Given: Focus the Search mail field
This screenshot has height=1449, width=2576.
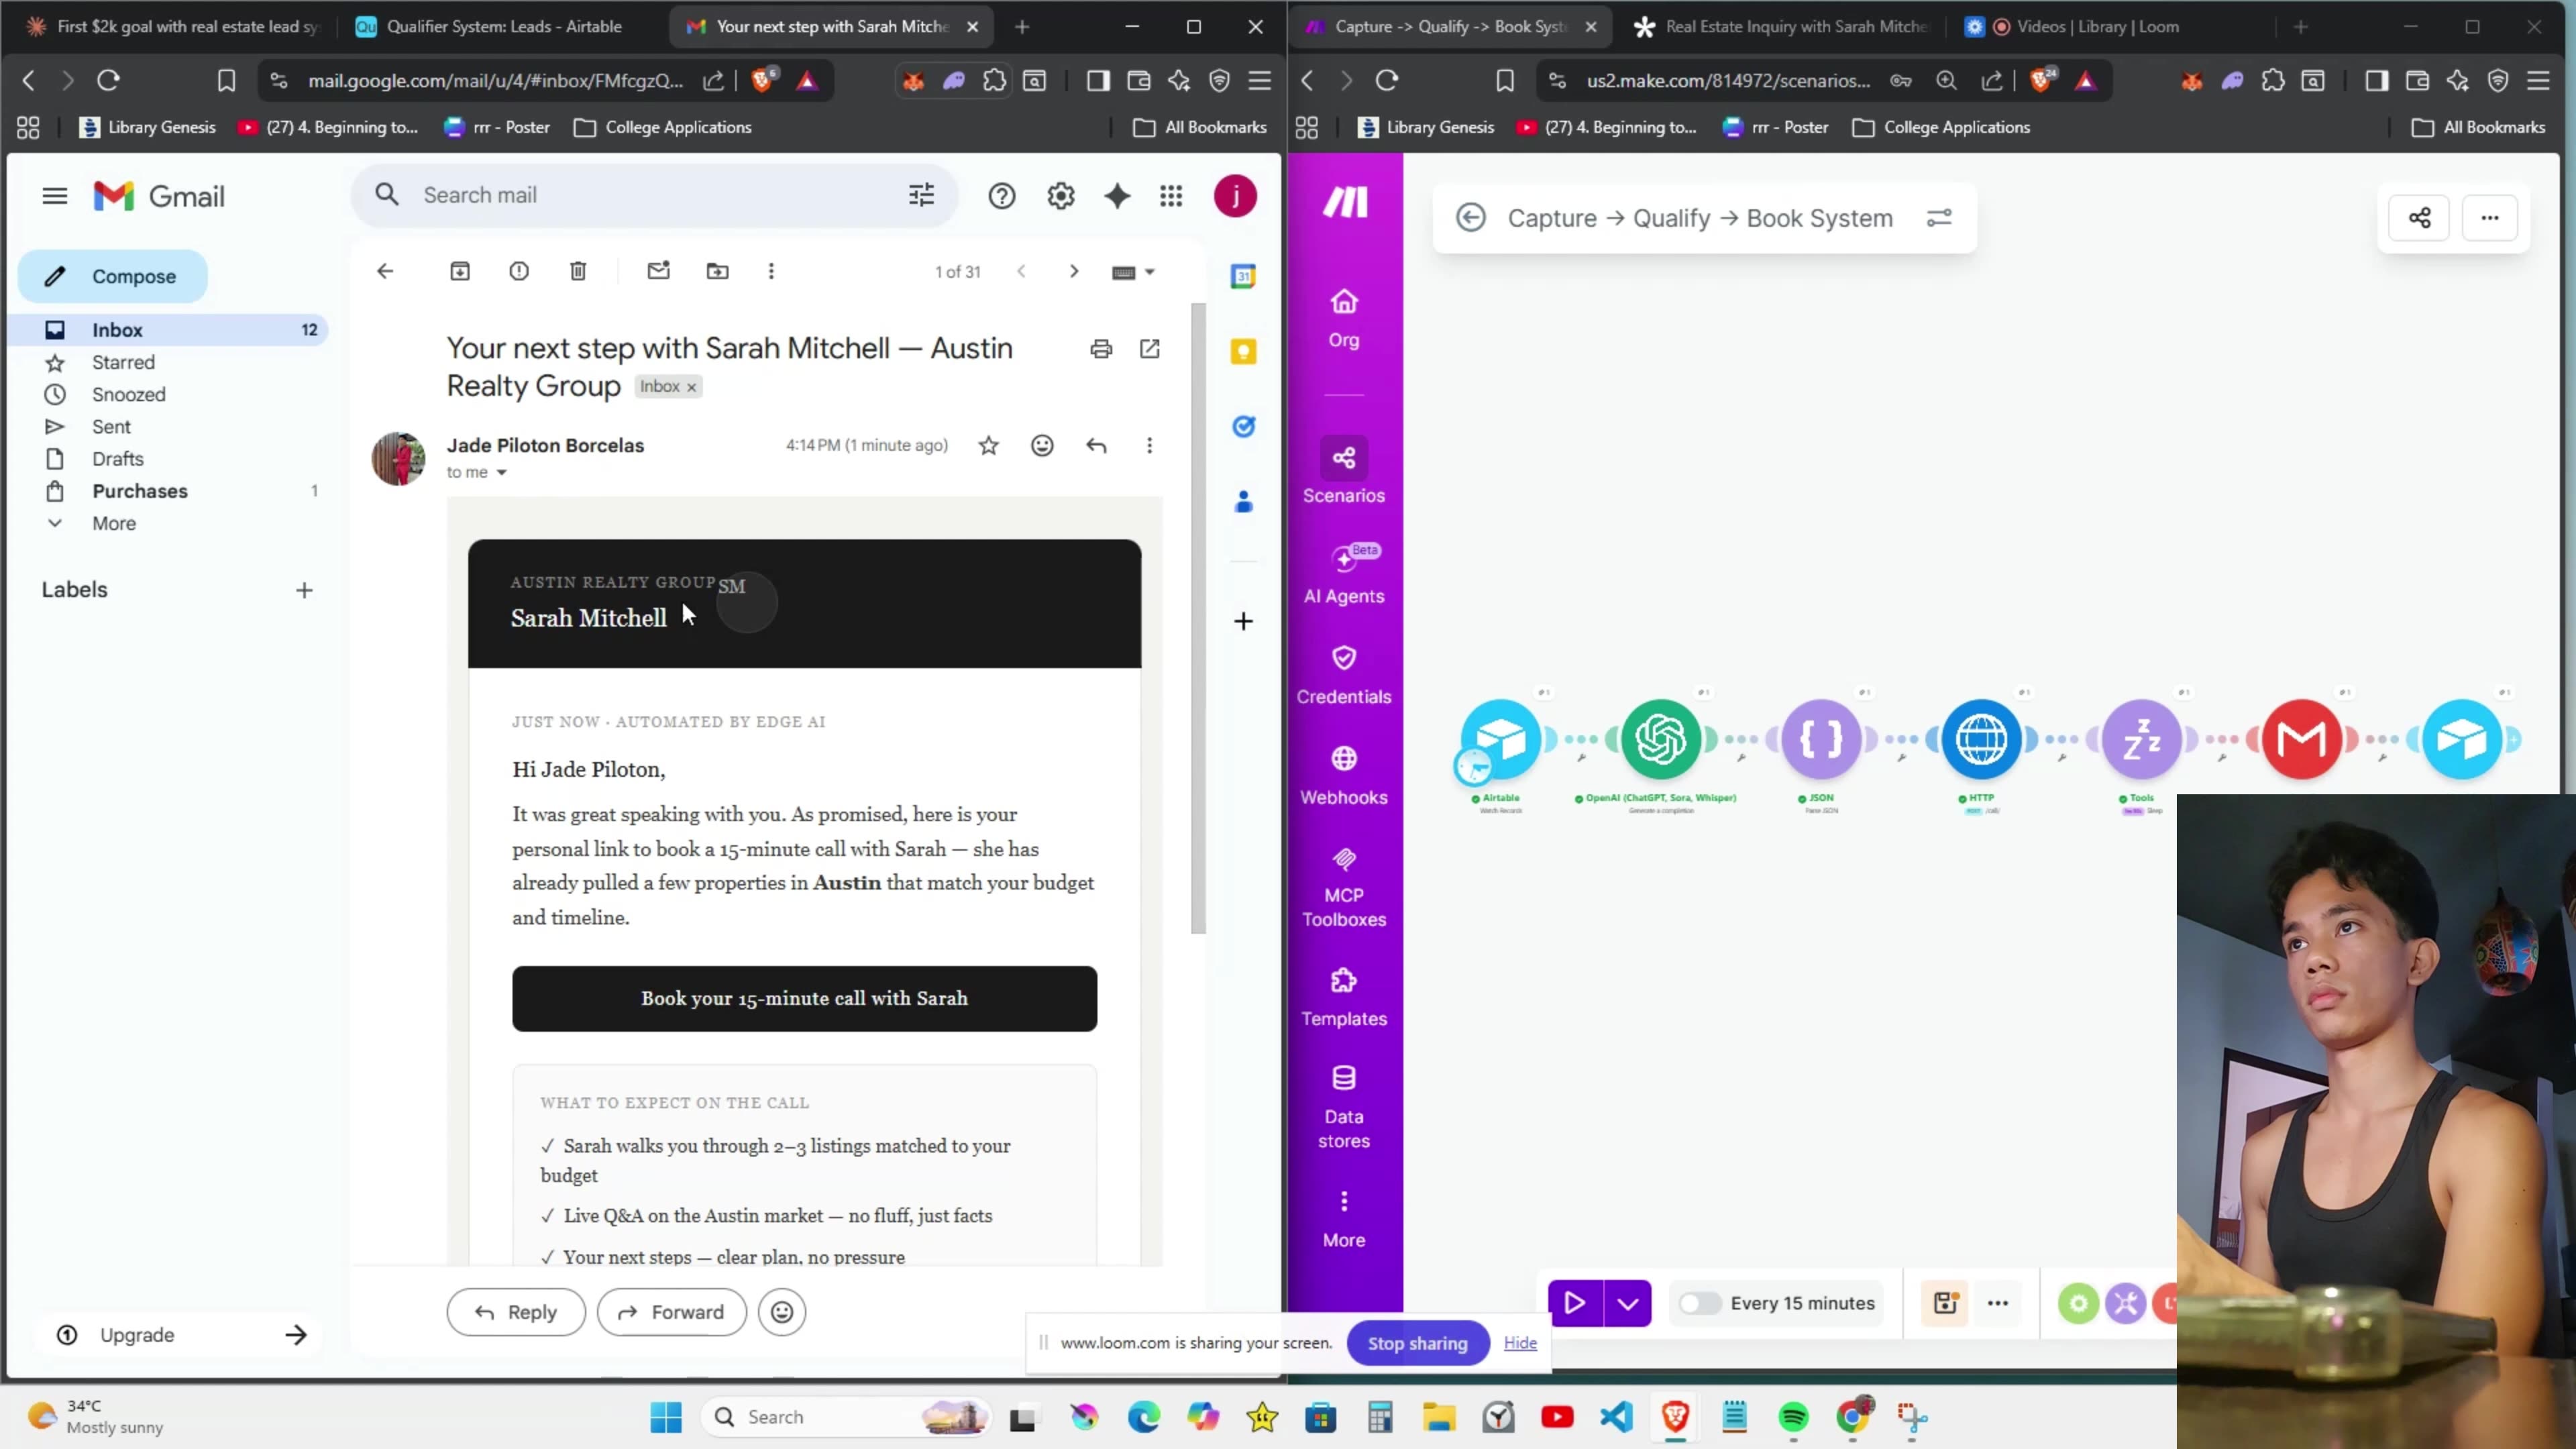Looking at the screenshot, I should click(654, 195).
